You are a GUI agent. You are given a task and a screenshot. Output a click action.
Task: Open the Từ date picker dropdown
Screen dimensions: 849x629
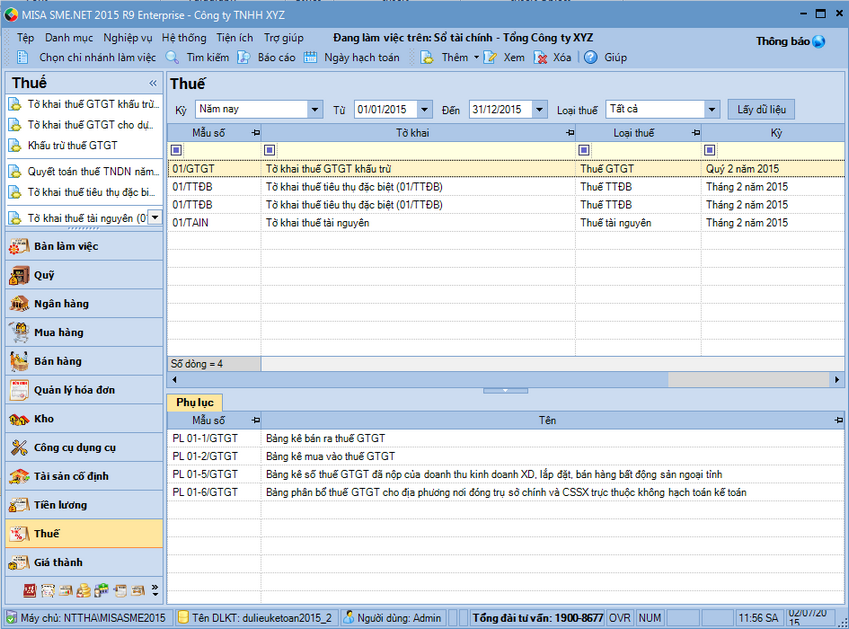click(x=424, y=109)
